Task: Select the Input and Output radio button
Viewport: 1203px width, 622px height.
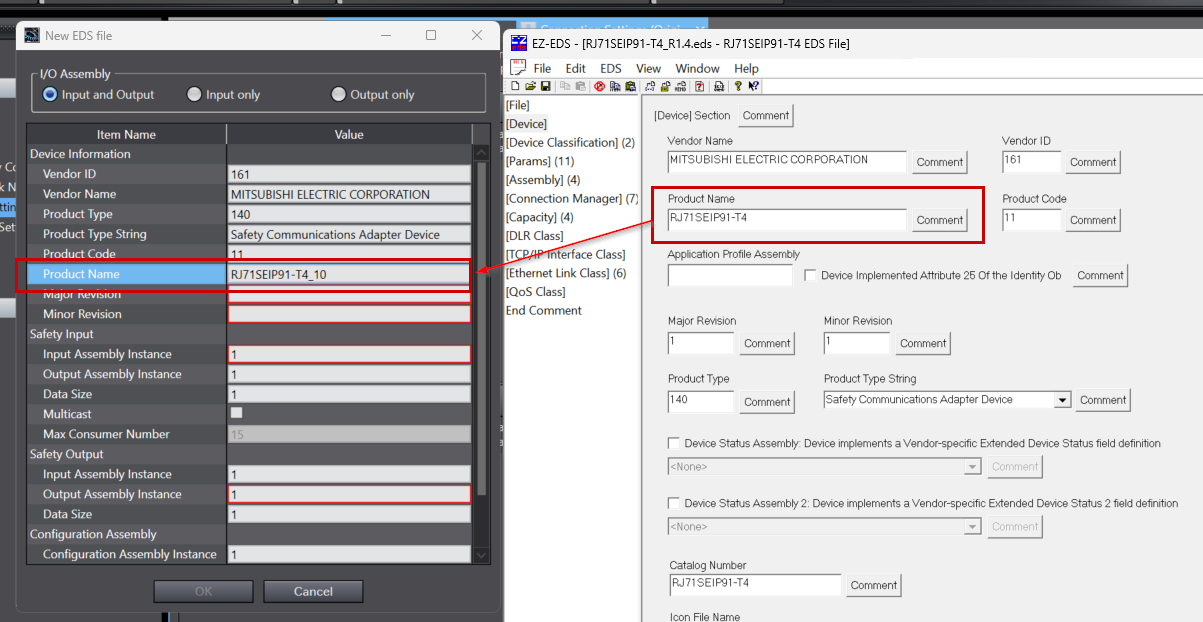Action: 50,94
